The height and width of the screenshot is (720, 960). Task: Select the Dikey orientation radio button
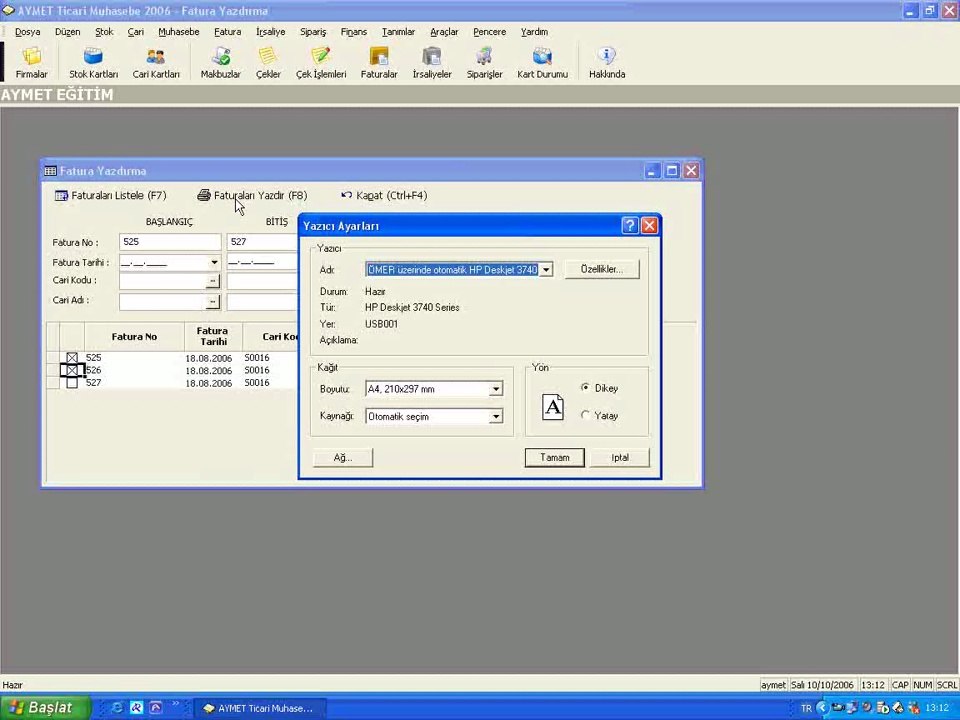[585, 388]
